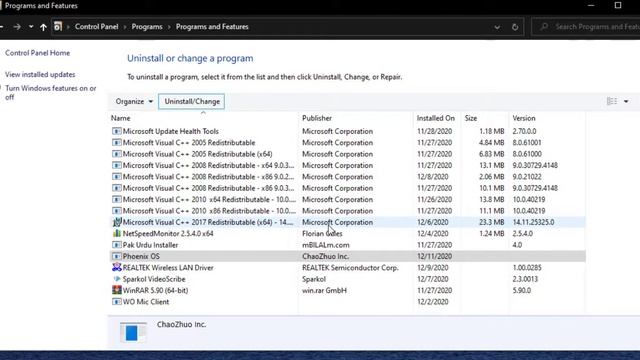Click the Visual C++ 2010 x86 Redistributable icon

pyautogui.click(x=117, y=211)
